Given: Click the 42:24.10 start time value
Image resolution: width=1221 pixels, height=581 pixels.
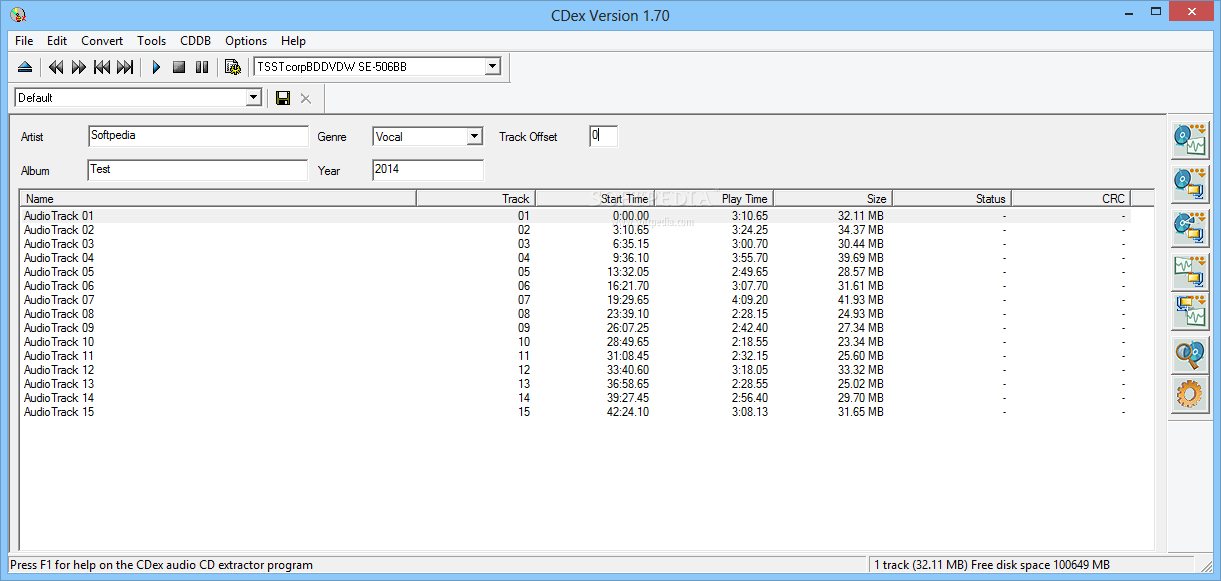Looking at the screenshot, I should click(x=628, y=412).
